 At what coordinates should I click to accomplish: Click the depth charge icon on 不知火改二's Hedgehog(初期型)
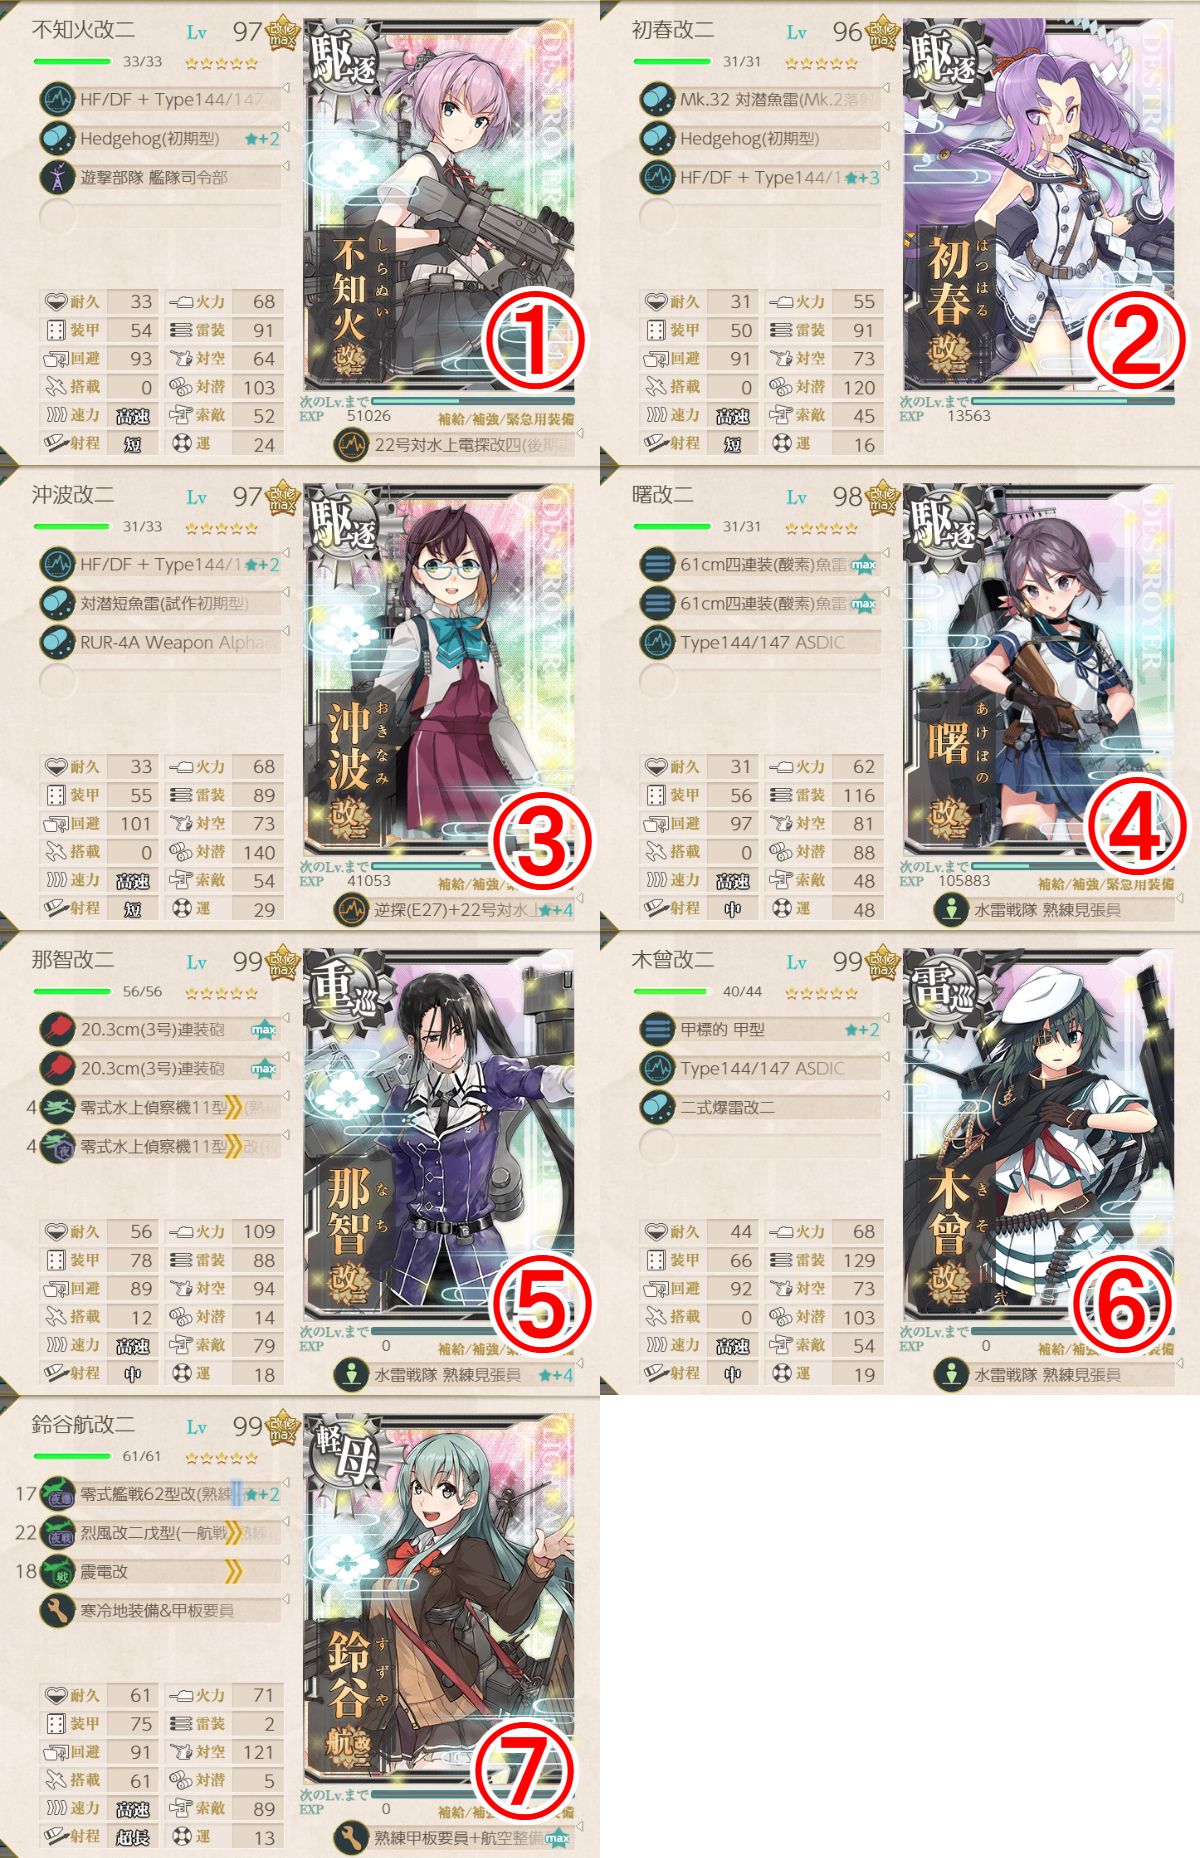click(x=57, y=138)
